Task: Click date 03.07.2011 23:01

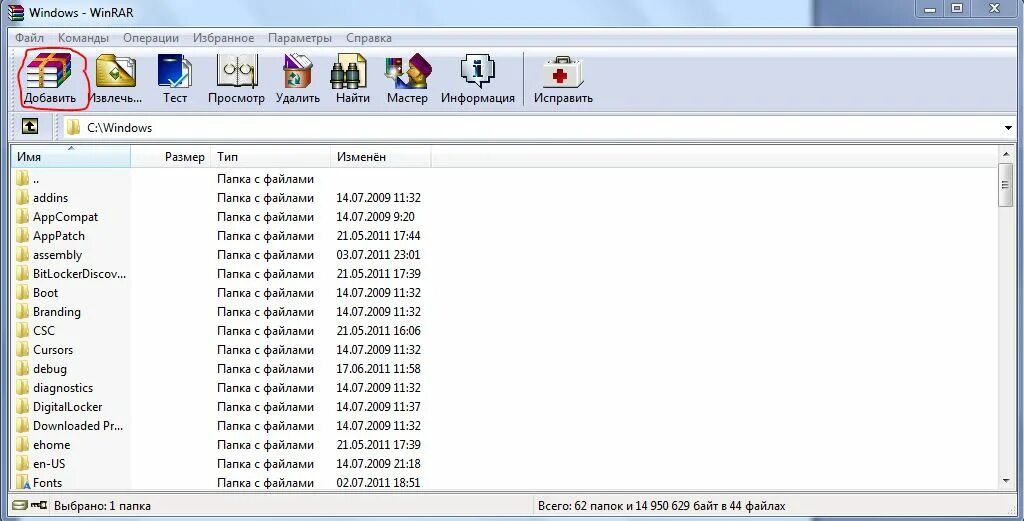Action: (x=378, y=255)
